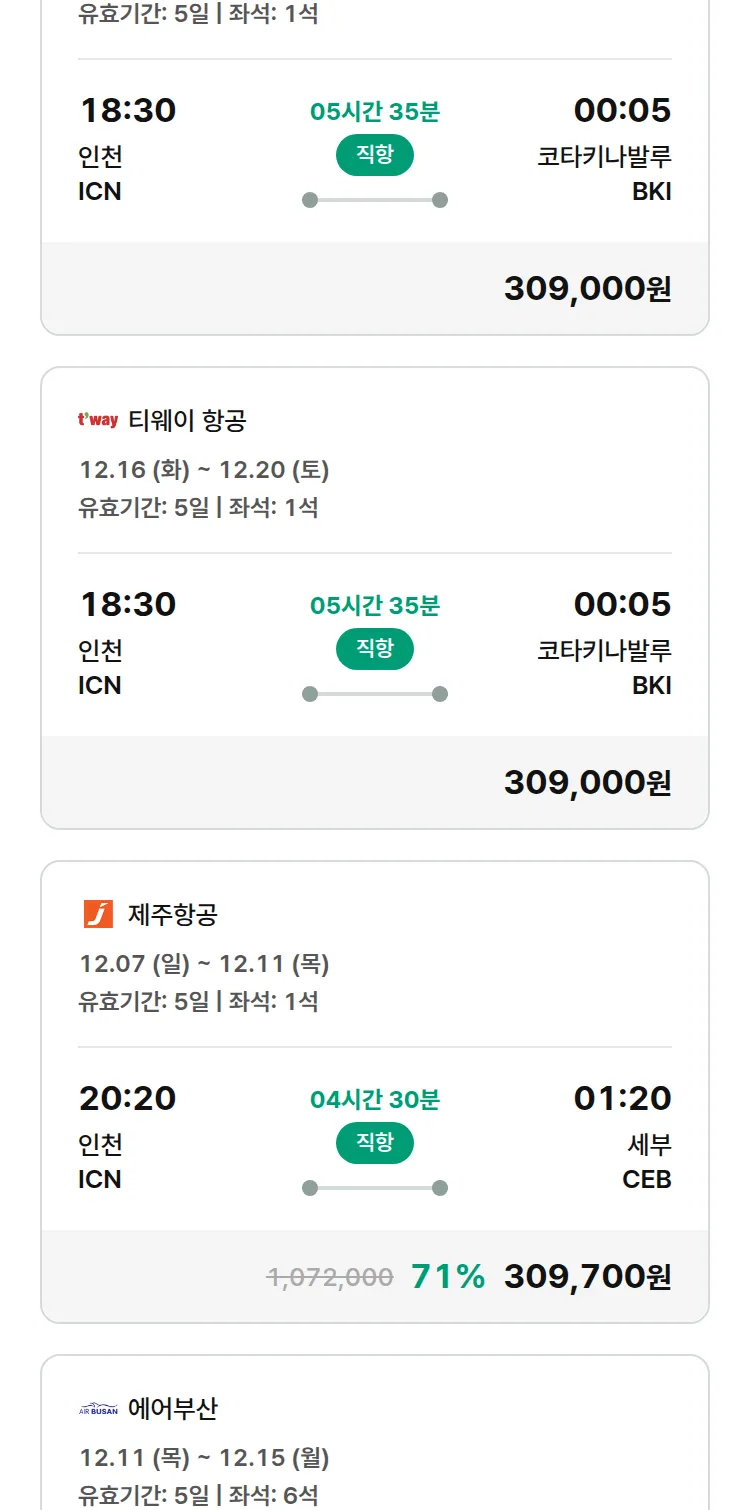750x1510 pixels.
Task: Click the Jeju Air orange logo
Action: [x=98, y=914]
